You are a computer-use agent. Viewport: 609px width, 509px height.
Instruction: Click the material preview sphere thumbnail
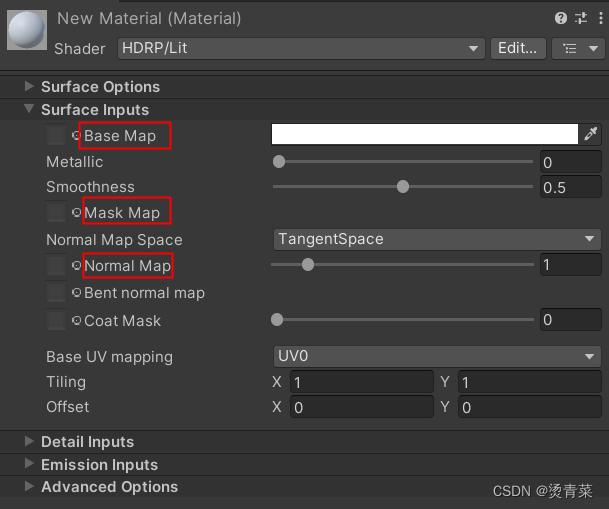point(27,30)
